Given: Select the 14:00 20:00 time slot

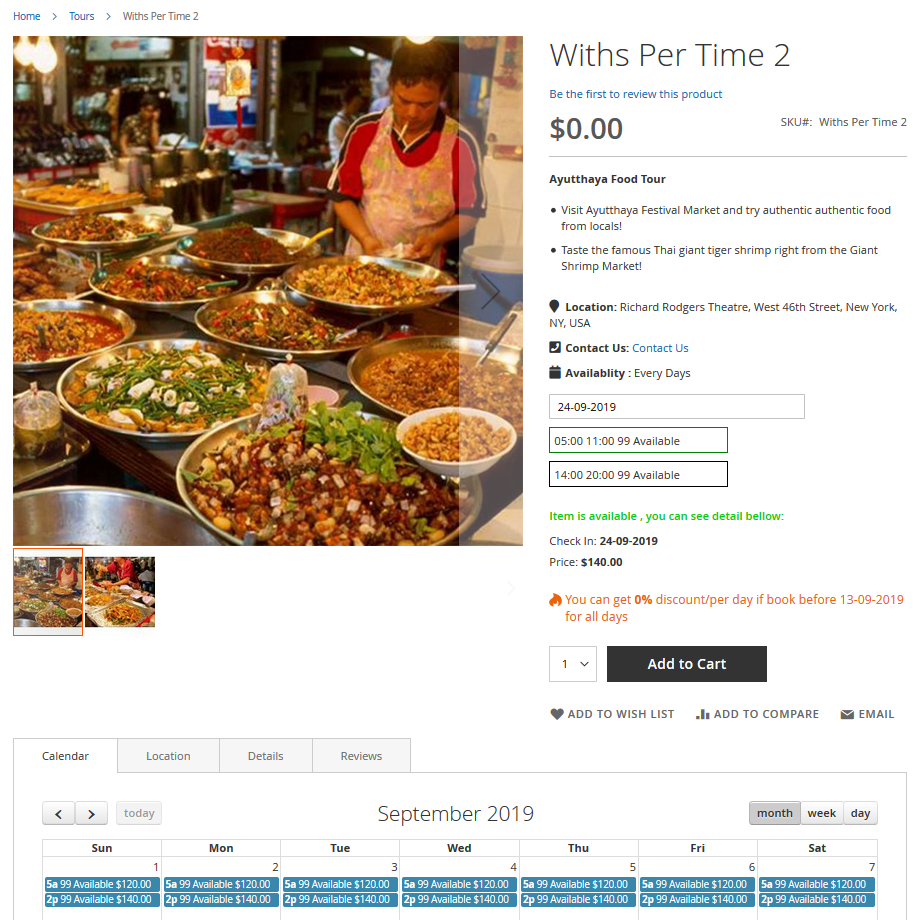Looking at the screenshot, I should click(x=638, y=475).
